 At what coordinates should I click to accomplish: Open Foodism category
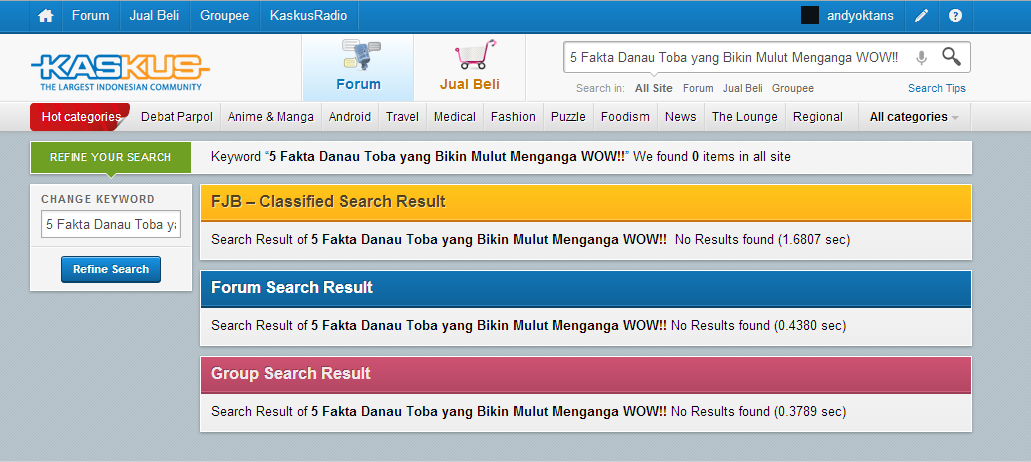tap(625, 117)
